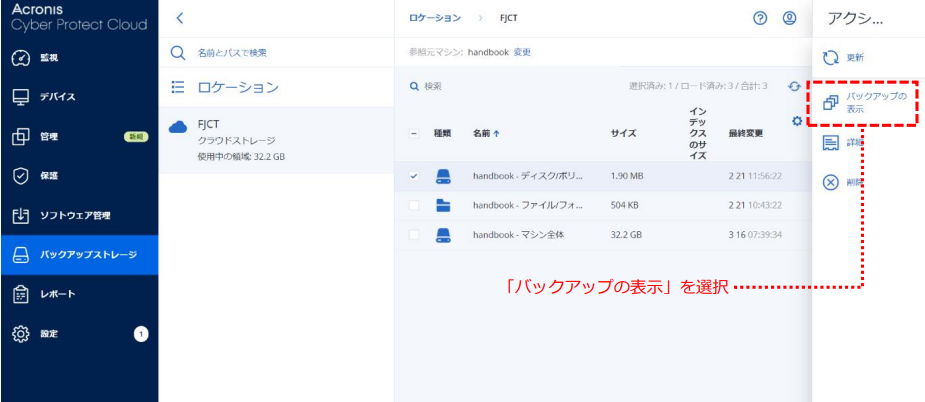Toggle the select-all header checkbox
Viewport: 925px width, 402px height.
(414, 133)
